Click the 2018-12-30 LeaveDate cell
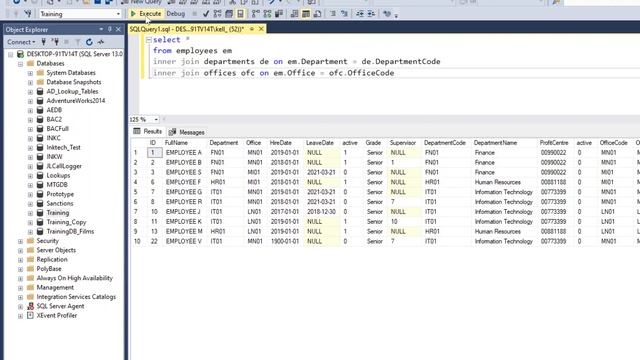The image size is (640, 360). tap(321, 212)
